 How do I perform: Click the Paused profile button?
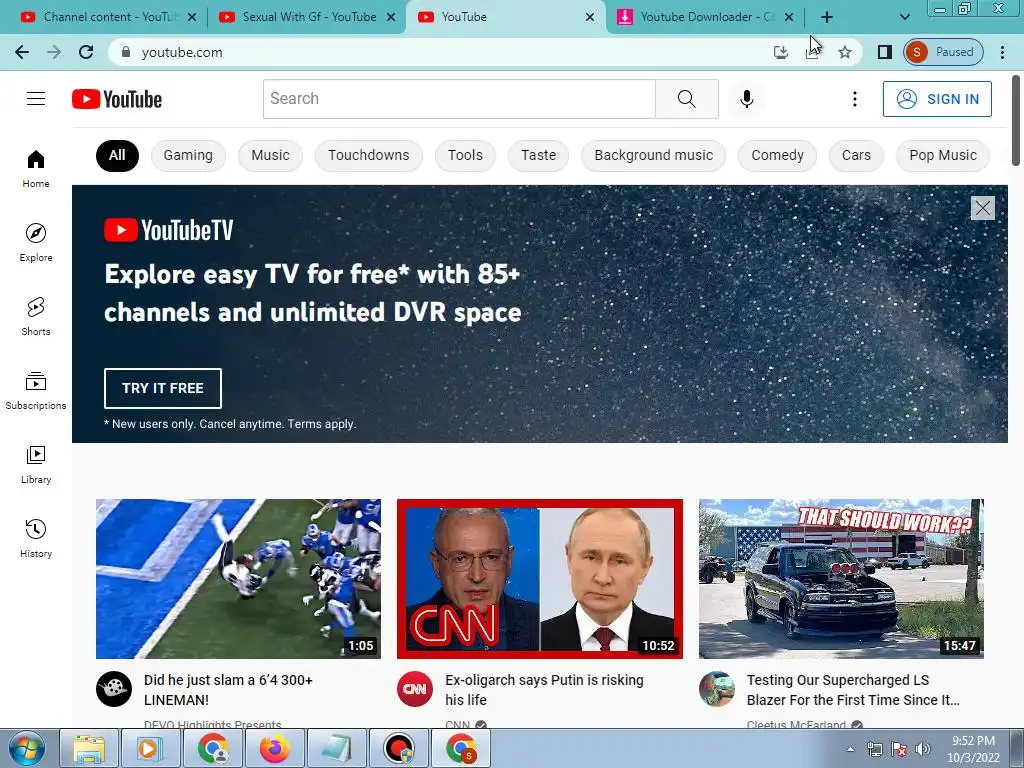click(944, 52)
